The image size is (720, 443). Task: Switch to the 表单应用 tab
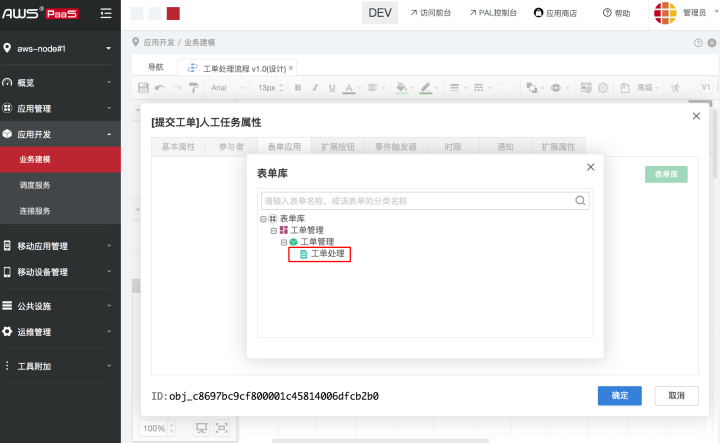[x=284, y=147]
